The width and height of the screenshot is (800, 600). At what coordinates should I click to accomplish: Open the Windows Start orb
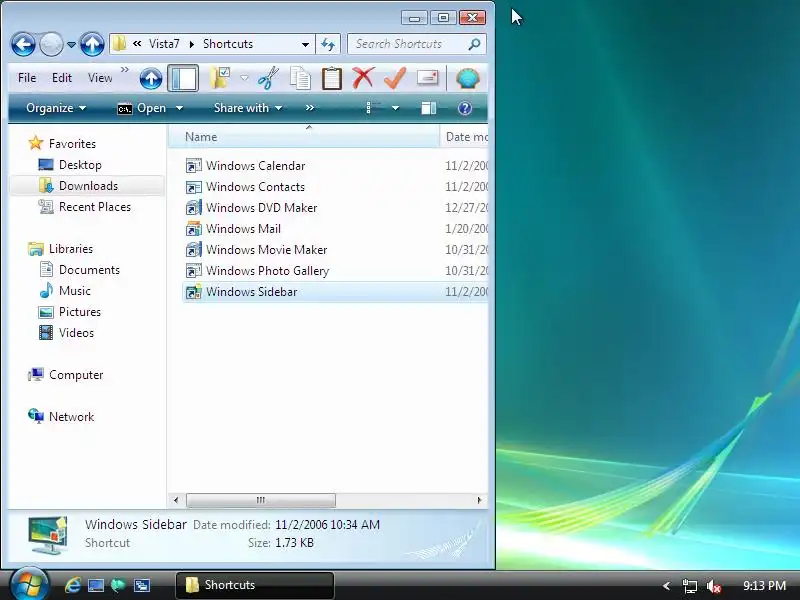(x=29, y=583)
